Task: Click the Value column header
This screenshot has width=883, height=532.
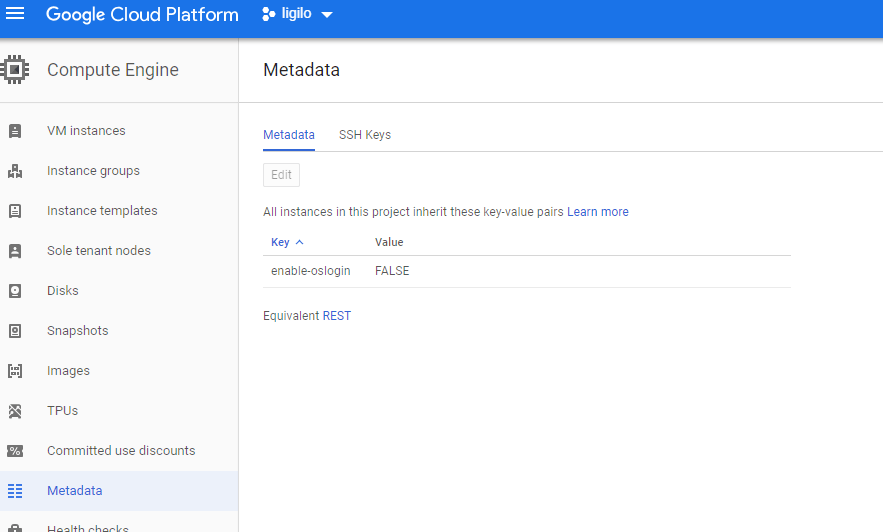Action: point(389,242)
